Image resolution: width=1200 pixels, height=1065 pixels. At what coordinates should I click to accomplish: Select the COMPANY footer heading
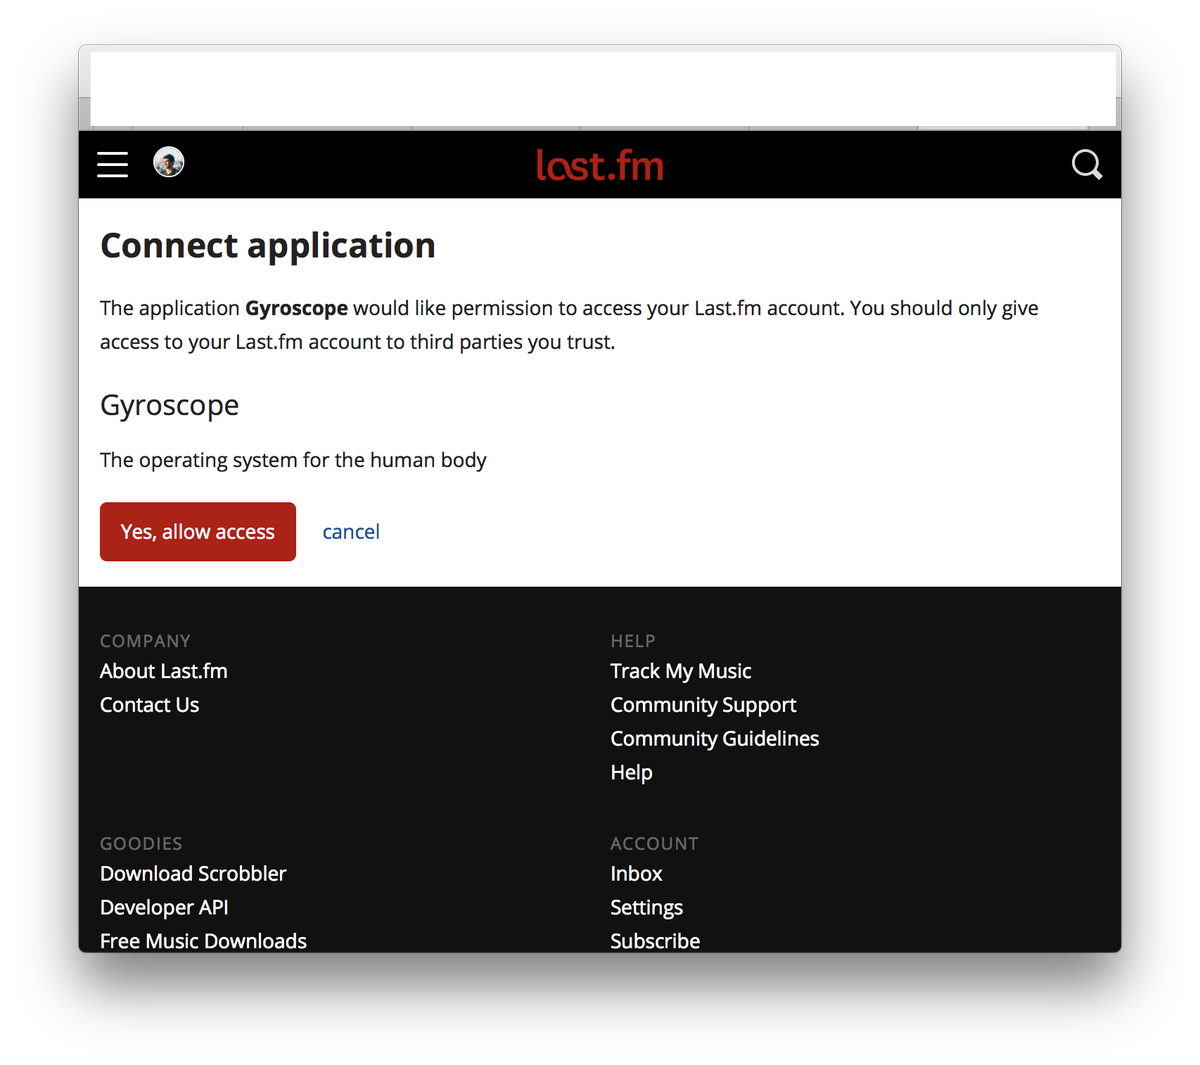coord(145,641)
